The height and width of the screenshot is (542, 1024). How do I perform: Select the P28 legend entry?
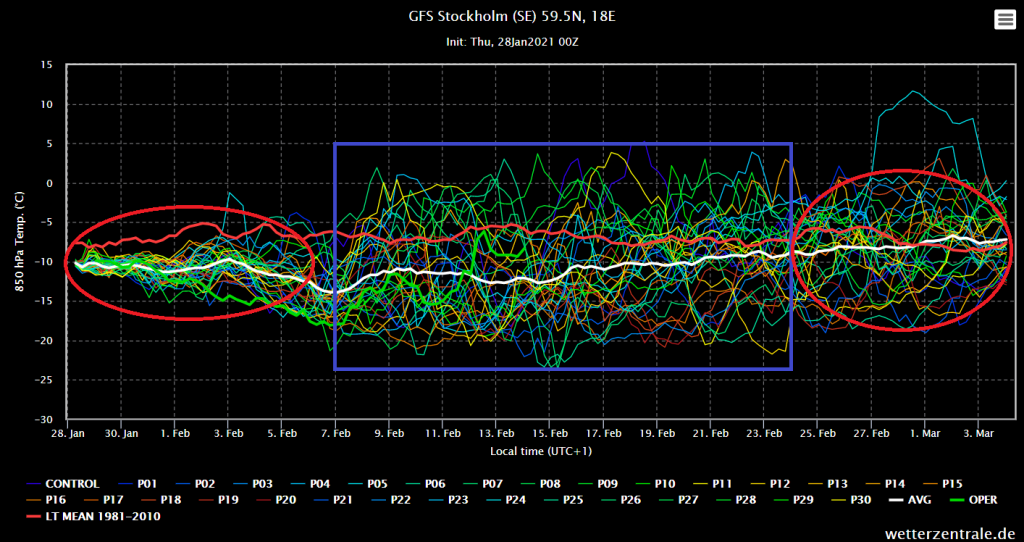click(736, 500)
